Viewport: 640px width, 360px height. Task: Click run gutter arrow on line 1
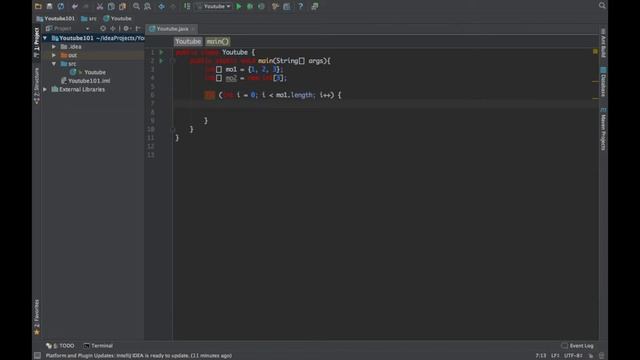pyautogui.click(x=162, y=52)
